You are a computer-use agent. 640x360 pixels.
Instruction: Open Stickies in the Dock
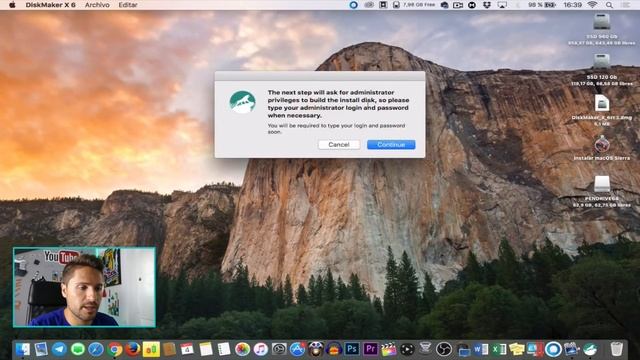pyautogui.click(x=517, y=349)
